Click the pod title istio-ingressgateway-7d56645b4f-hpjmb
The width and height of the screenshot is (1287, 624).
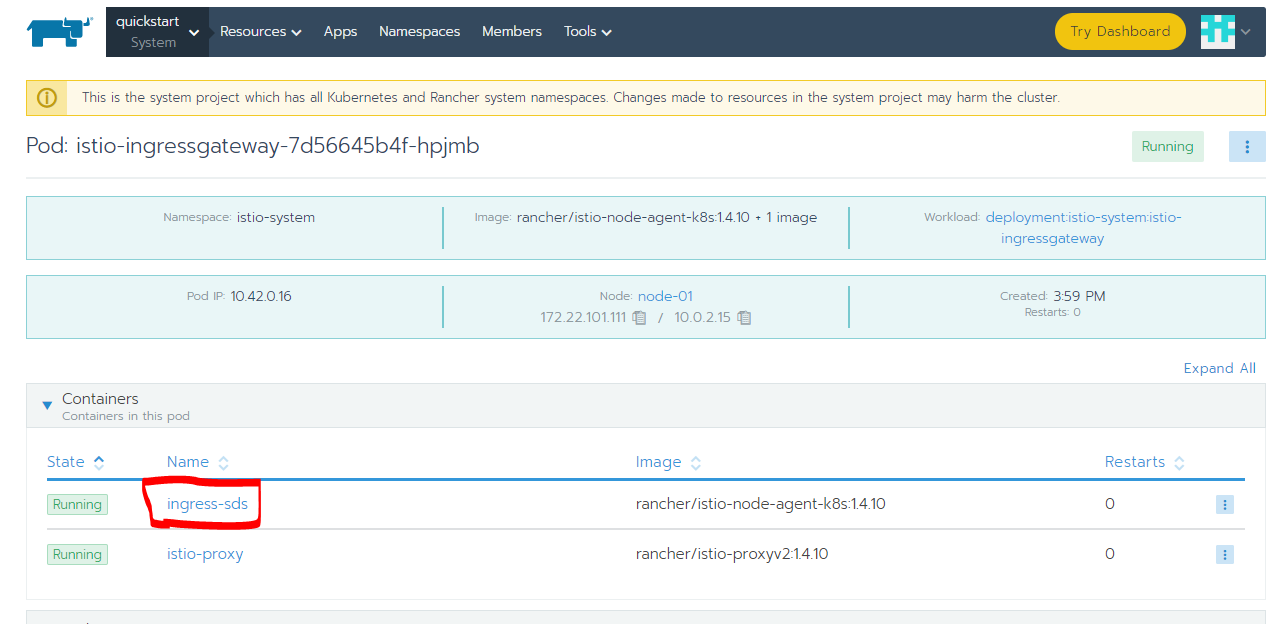click(x=278, y=146)
